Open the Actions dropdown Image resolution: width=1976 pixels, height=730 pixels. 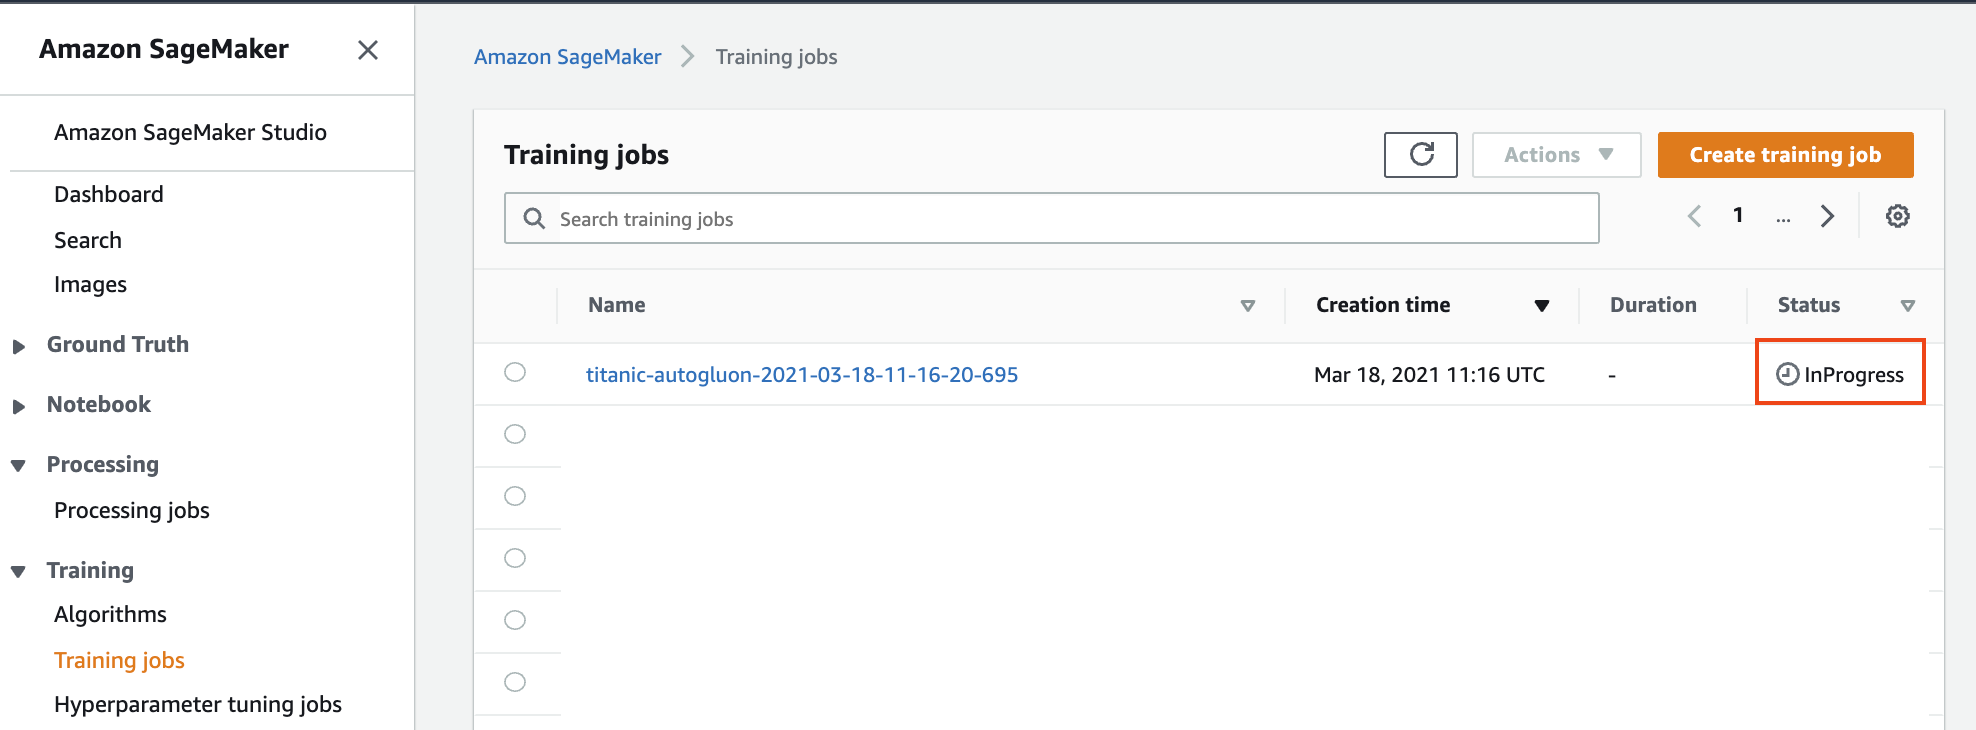click(1556, 155)
